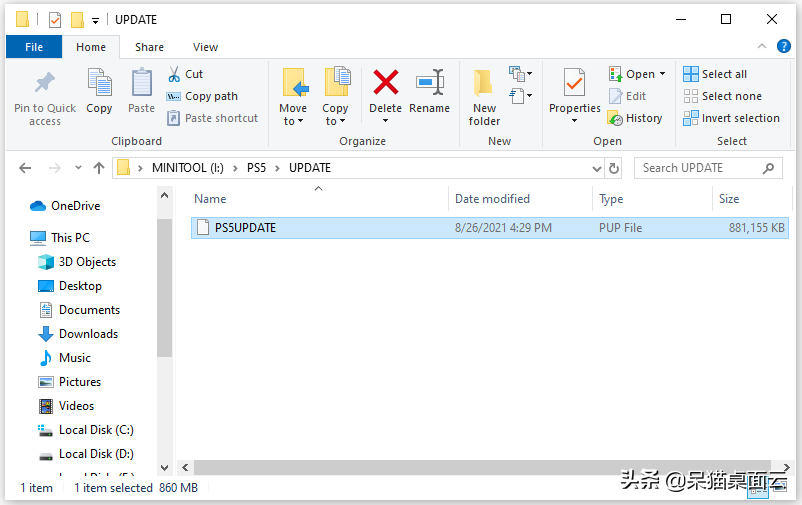
Task: Open the New item dropdown icon
Action: pos(520,74)
